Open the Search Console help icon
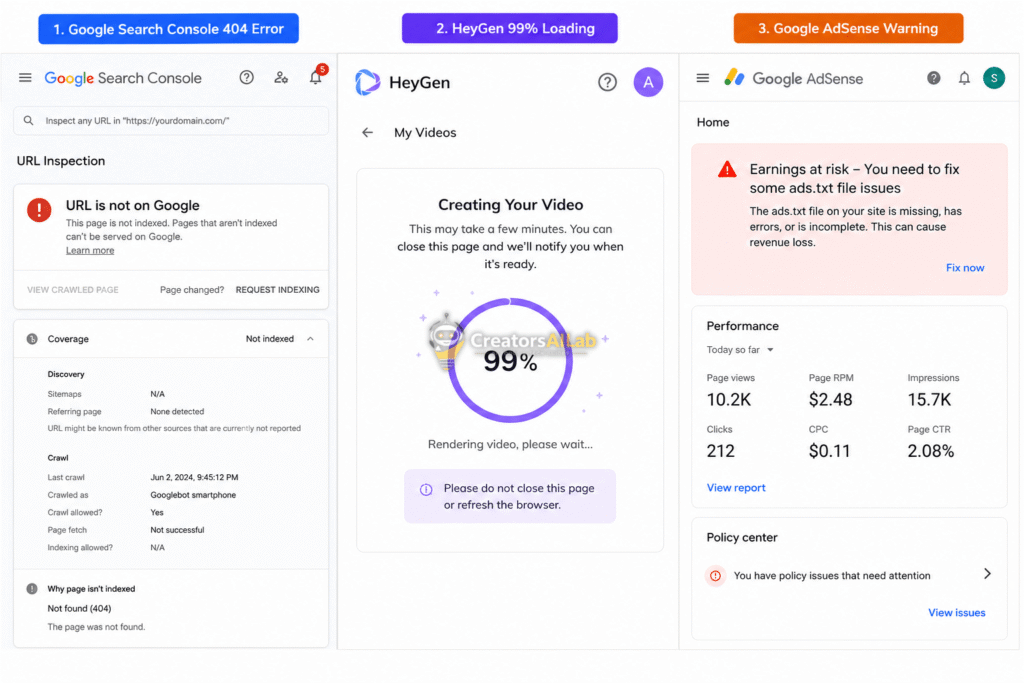Image resolution: width=1024 pixels, height=683 pixels. pos(246,78)
